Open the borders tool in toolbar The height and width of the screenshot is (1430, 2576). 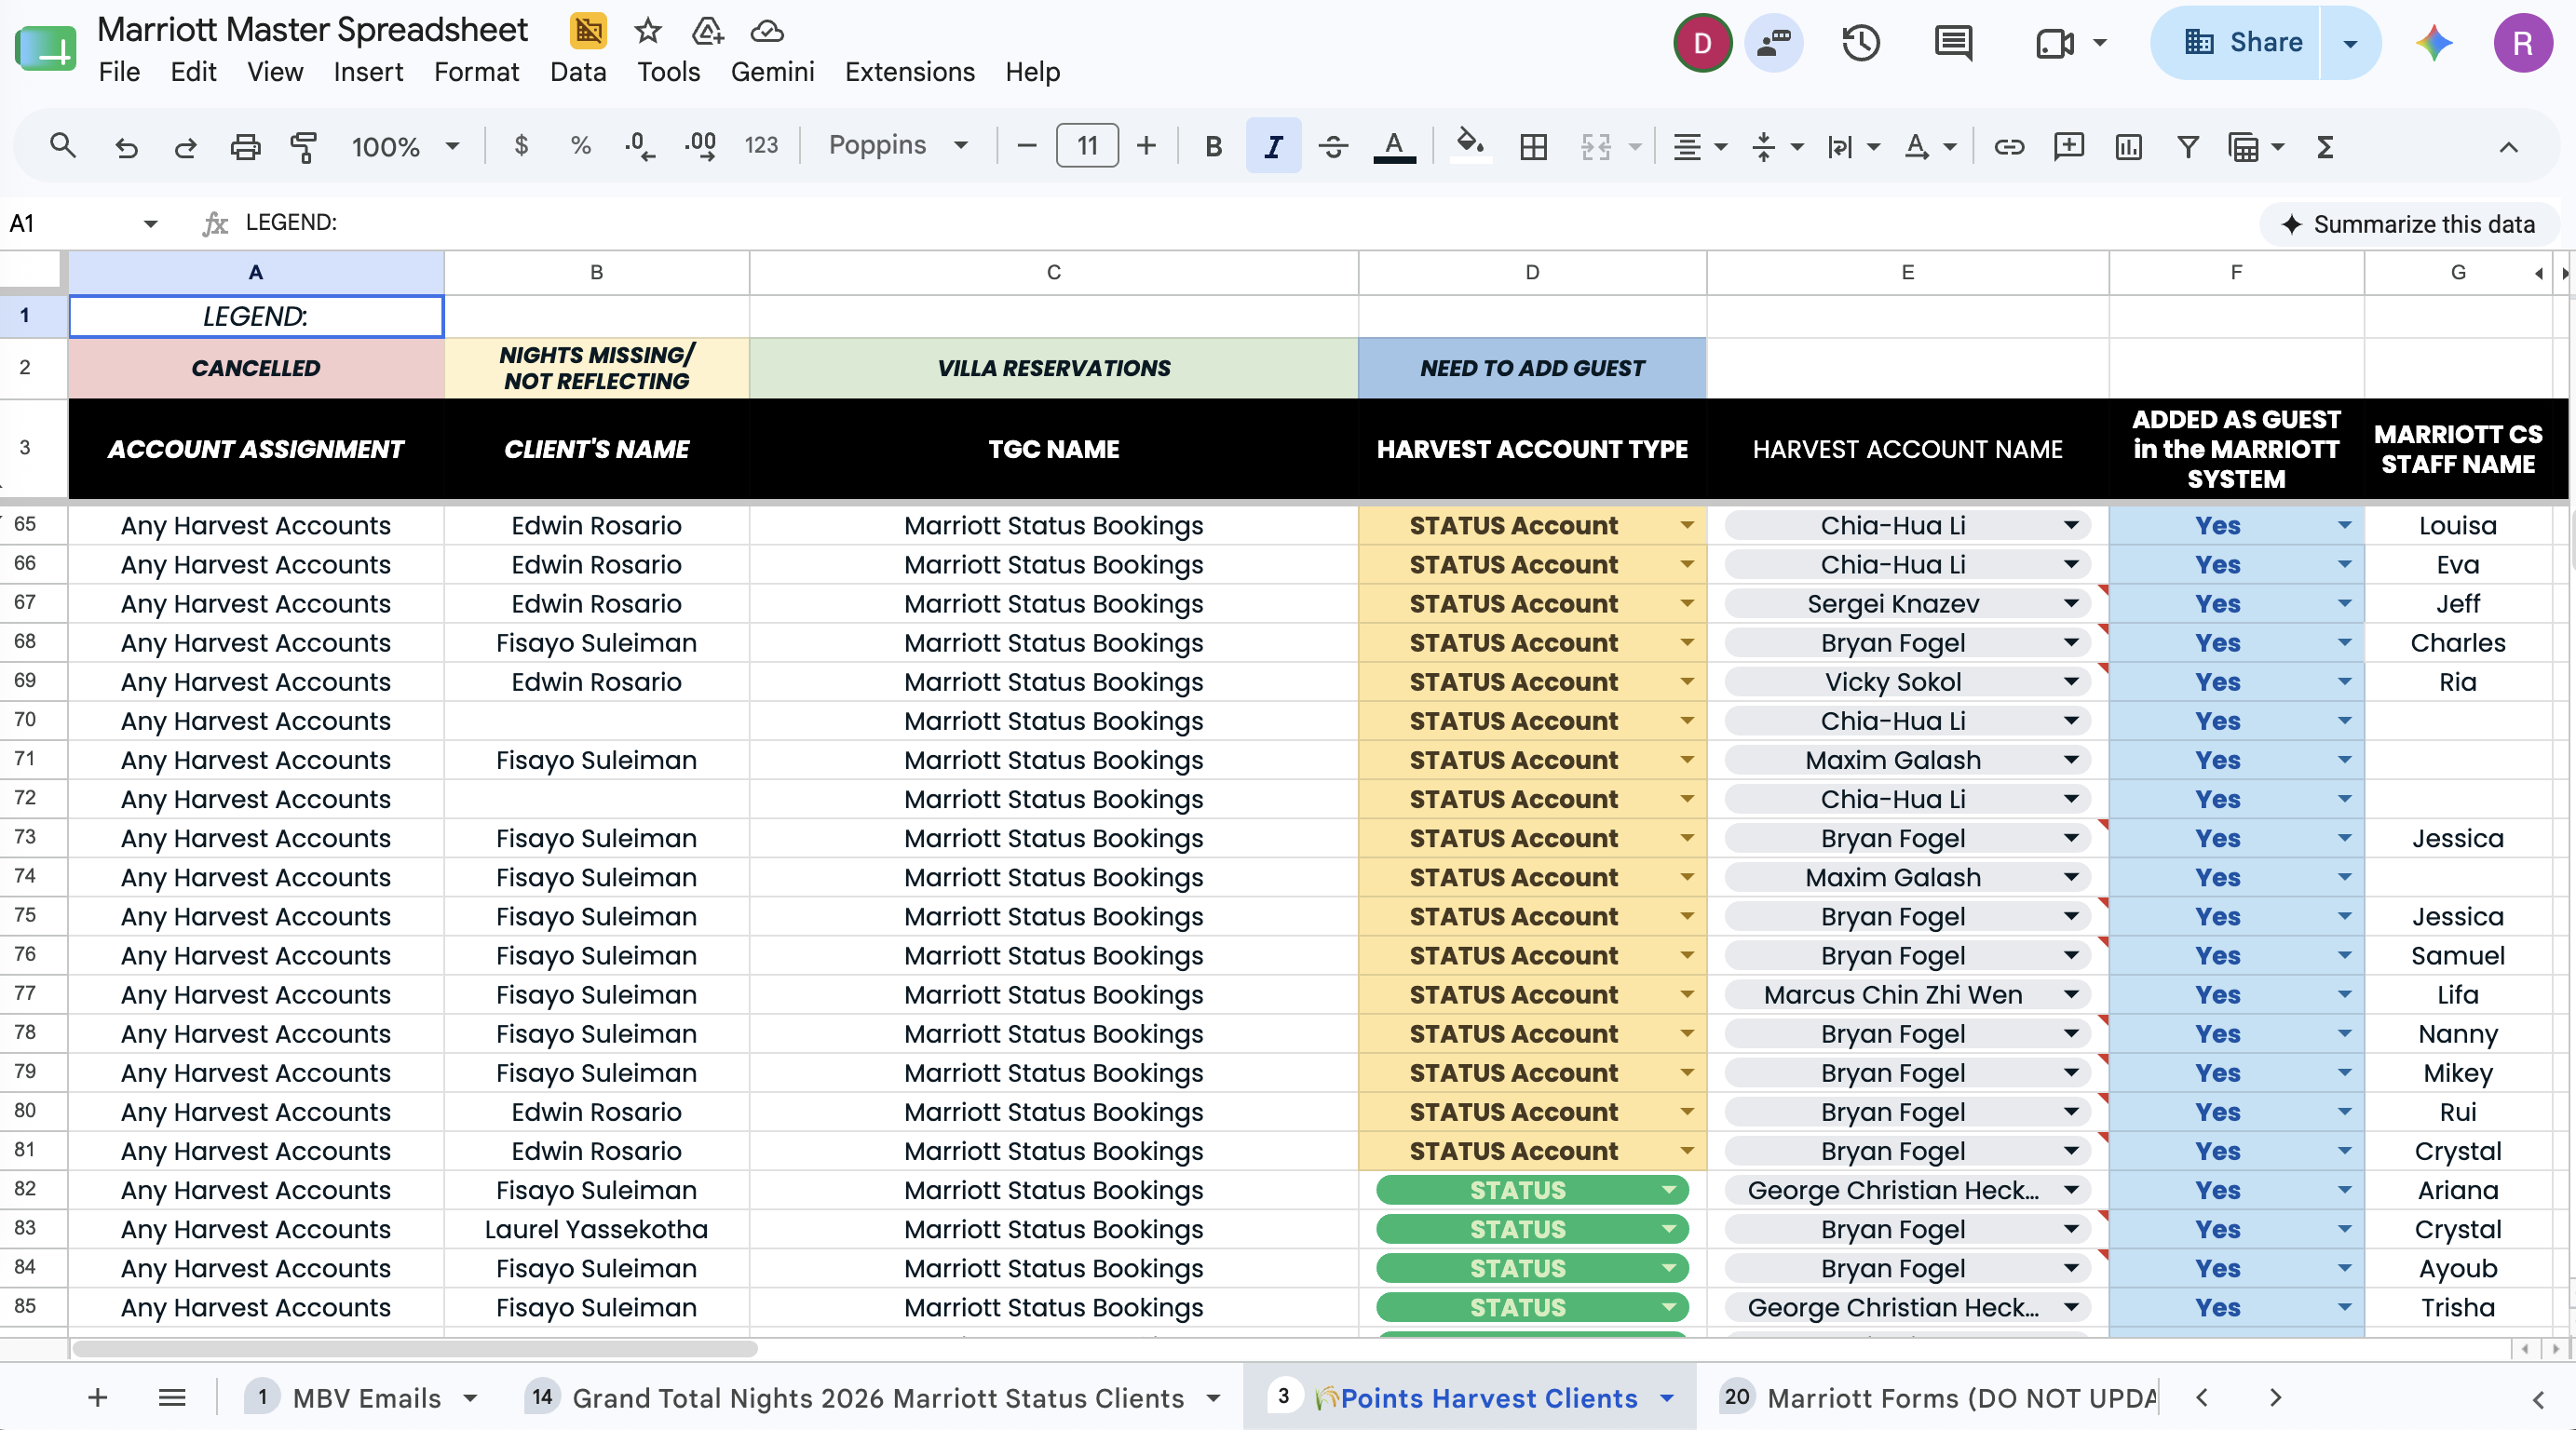tap(1533, 147)
